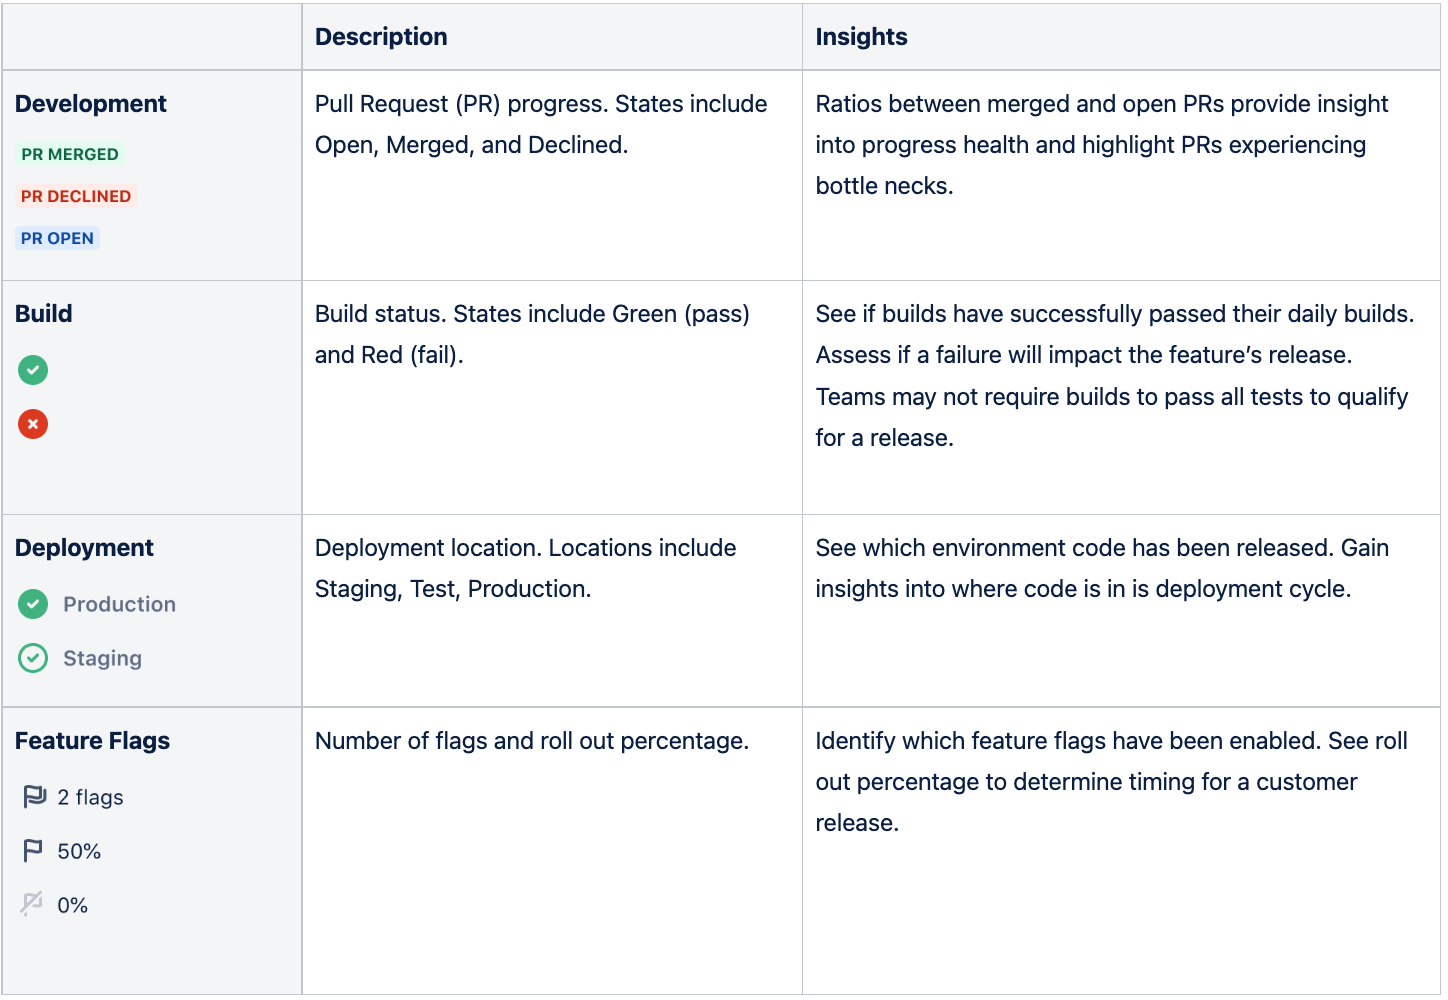Image resolution: width=1448 pixels, height=1000 pixels.
Task: Click the Feature Flags row heading
Action: pyautogui.click(x=92, y=741)
